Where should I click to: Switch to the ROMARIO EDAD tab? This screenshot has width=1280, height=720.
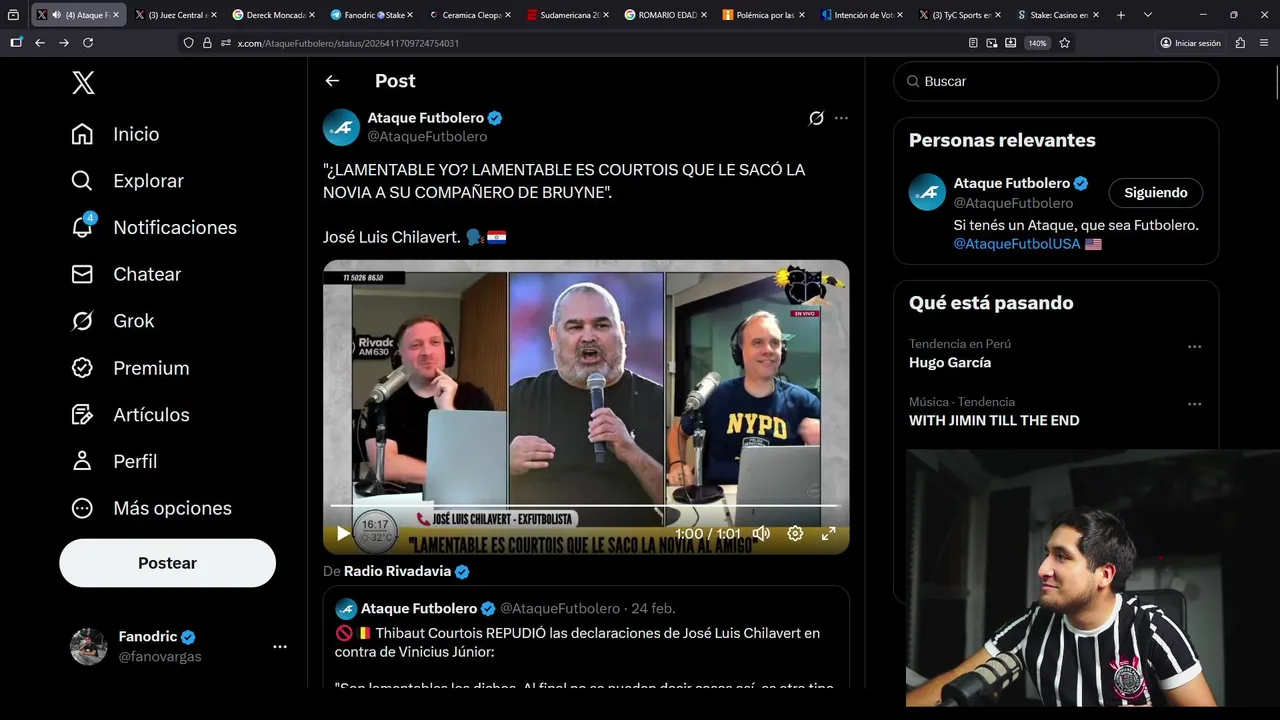coord(664,15)
